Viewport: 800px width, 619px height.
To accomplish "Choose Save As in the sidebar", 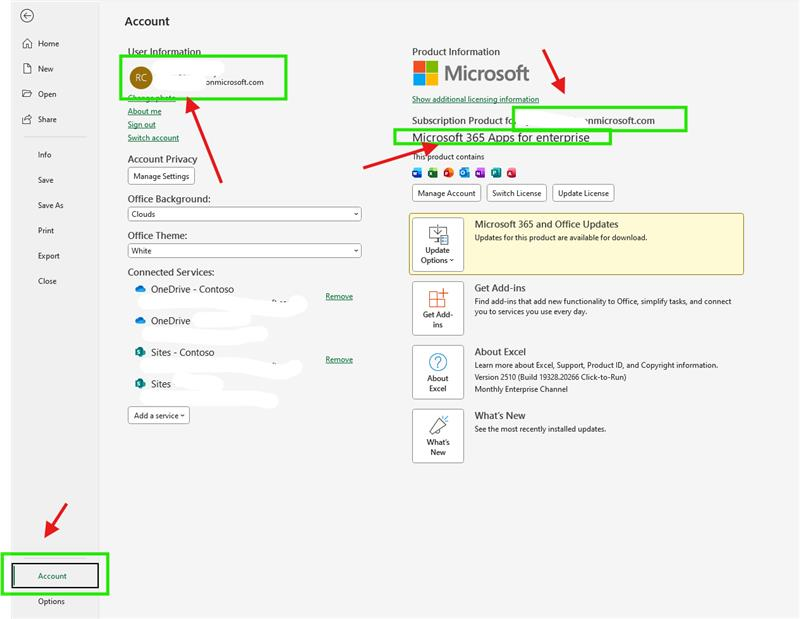I will (51, 205).
